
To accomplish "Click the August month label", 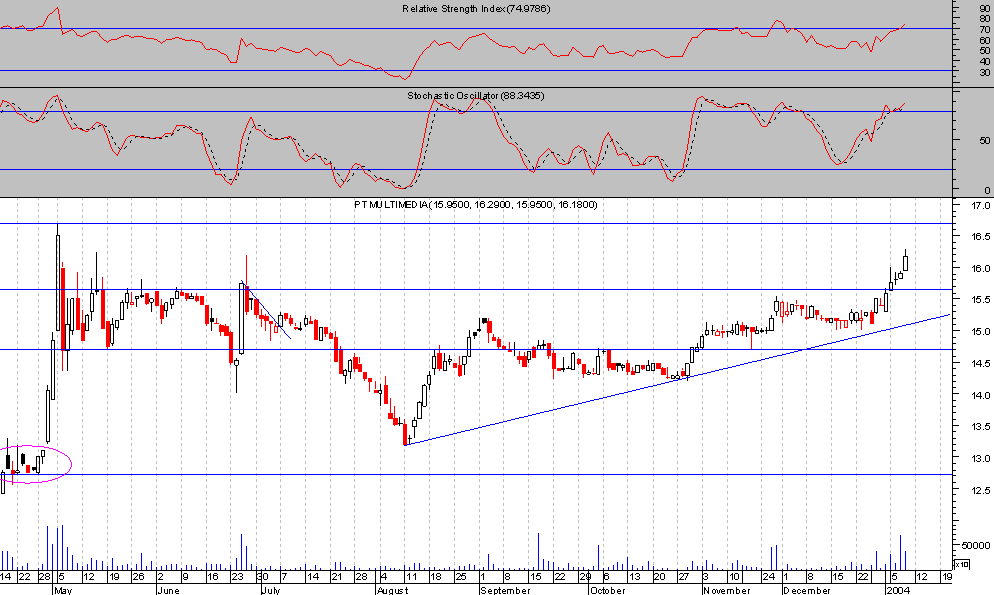I will pyautogui.click(x=392, y=590).
